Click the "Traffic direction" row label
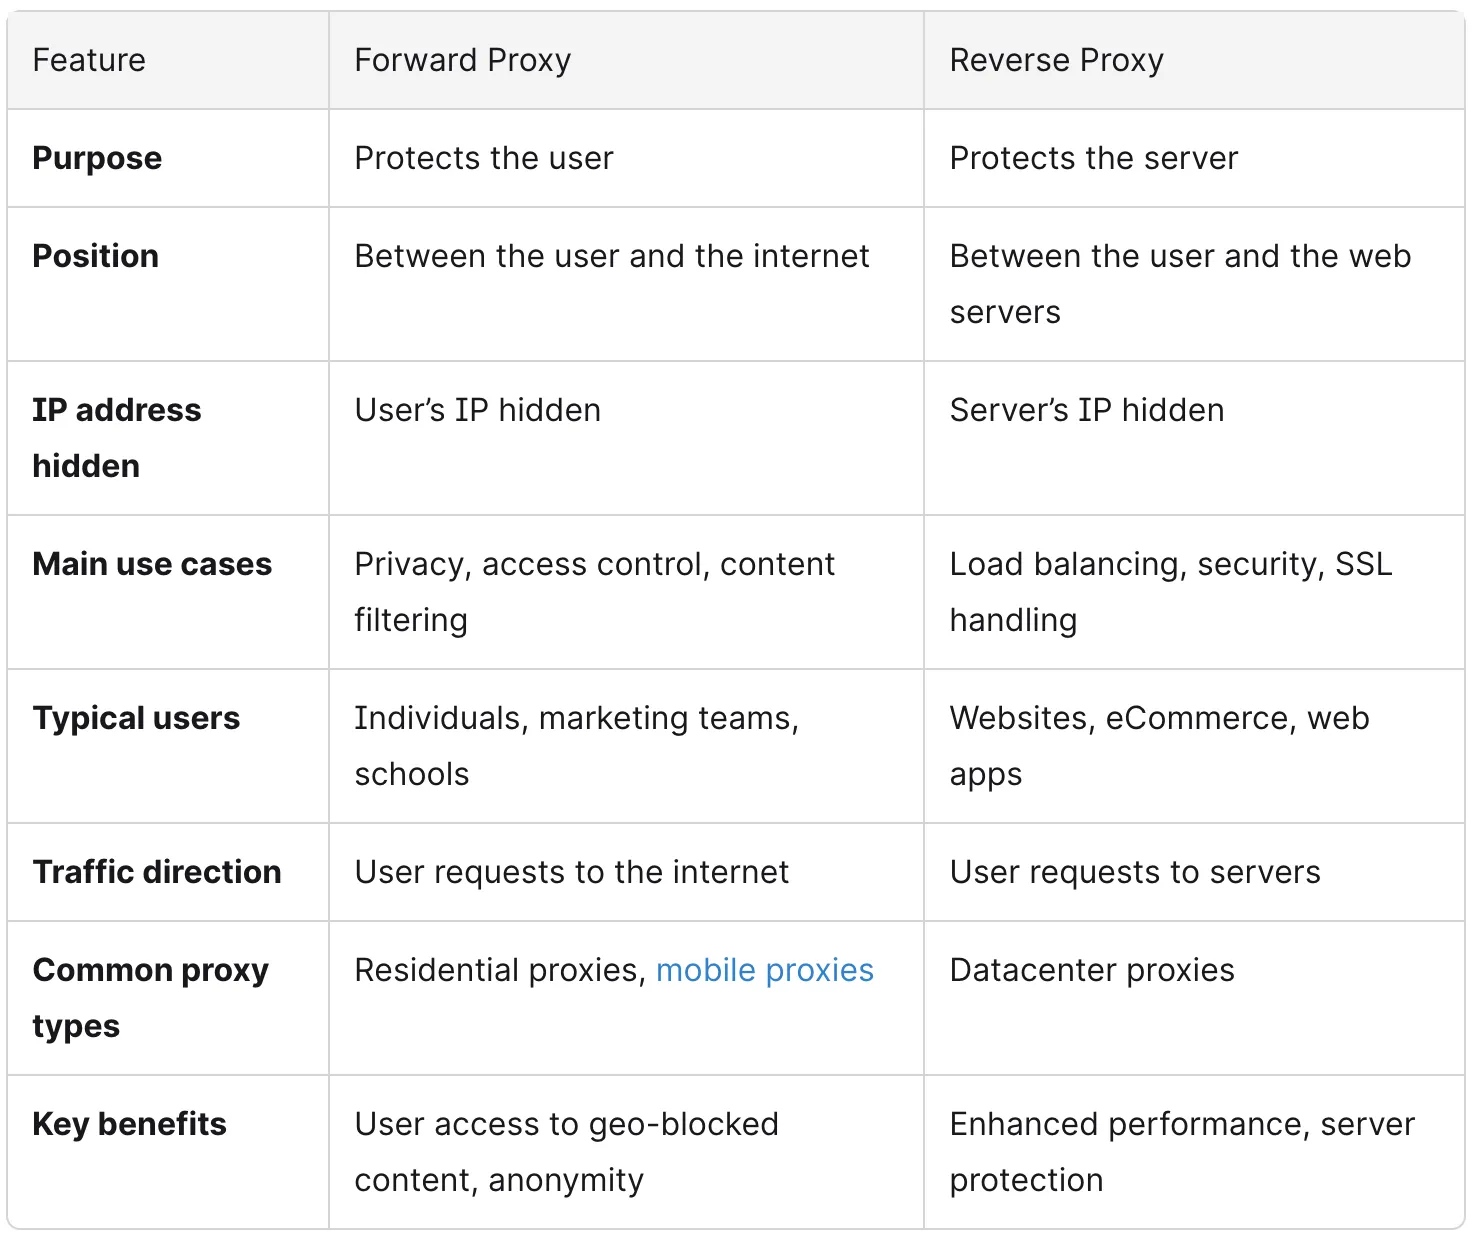 157,872
